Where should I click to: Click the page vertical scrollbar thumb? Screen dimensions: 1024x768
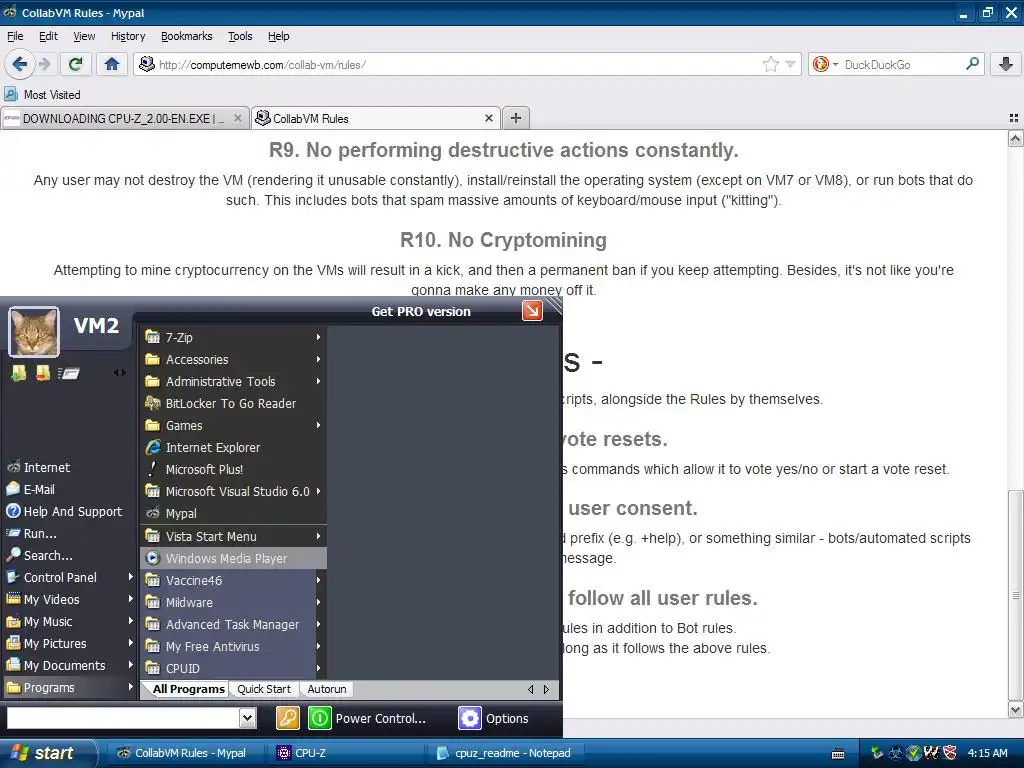pos(1016,595)
